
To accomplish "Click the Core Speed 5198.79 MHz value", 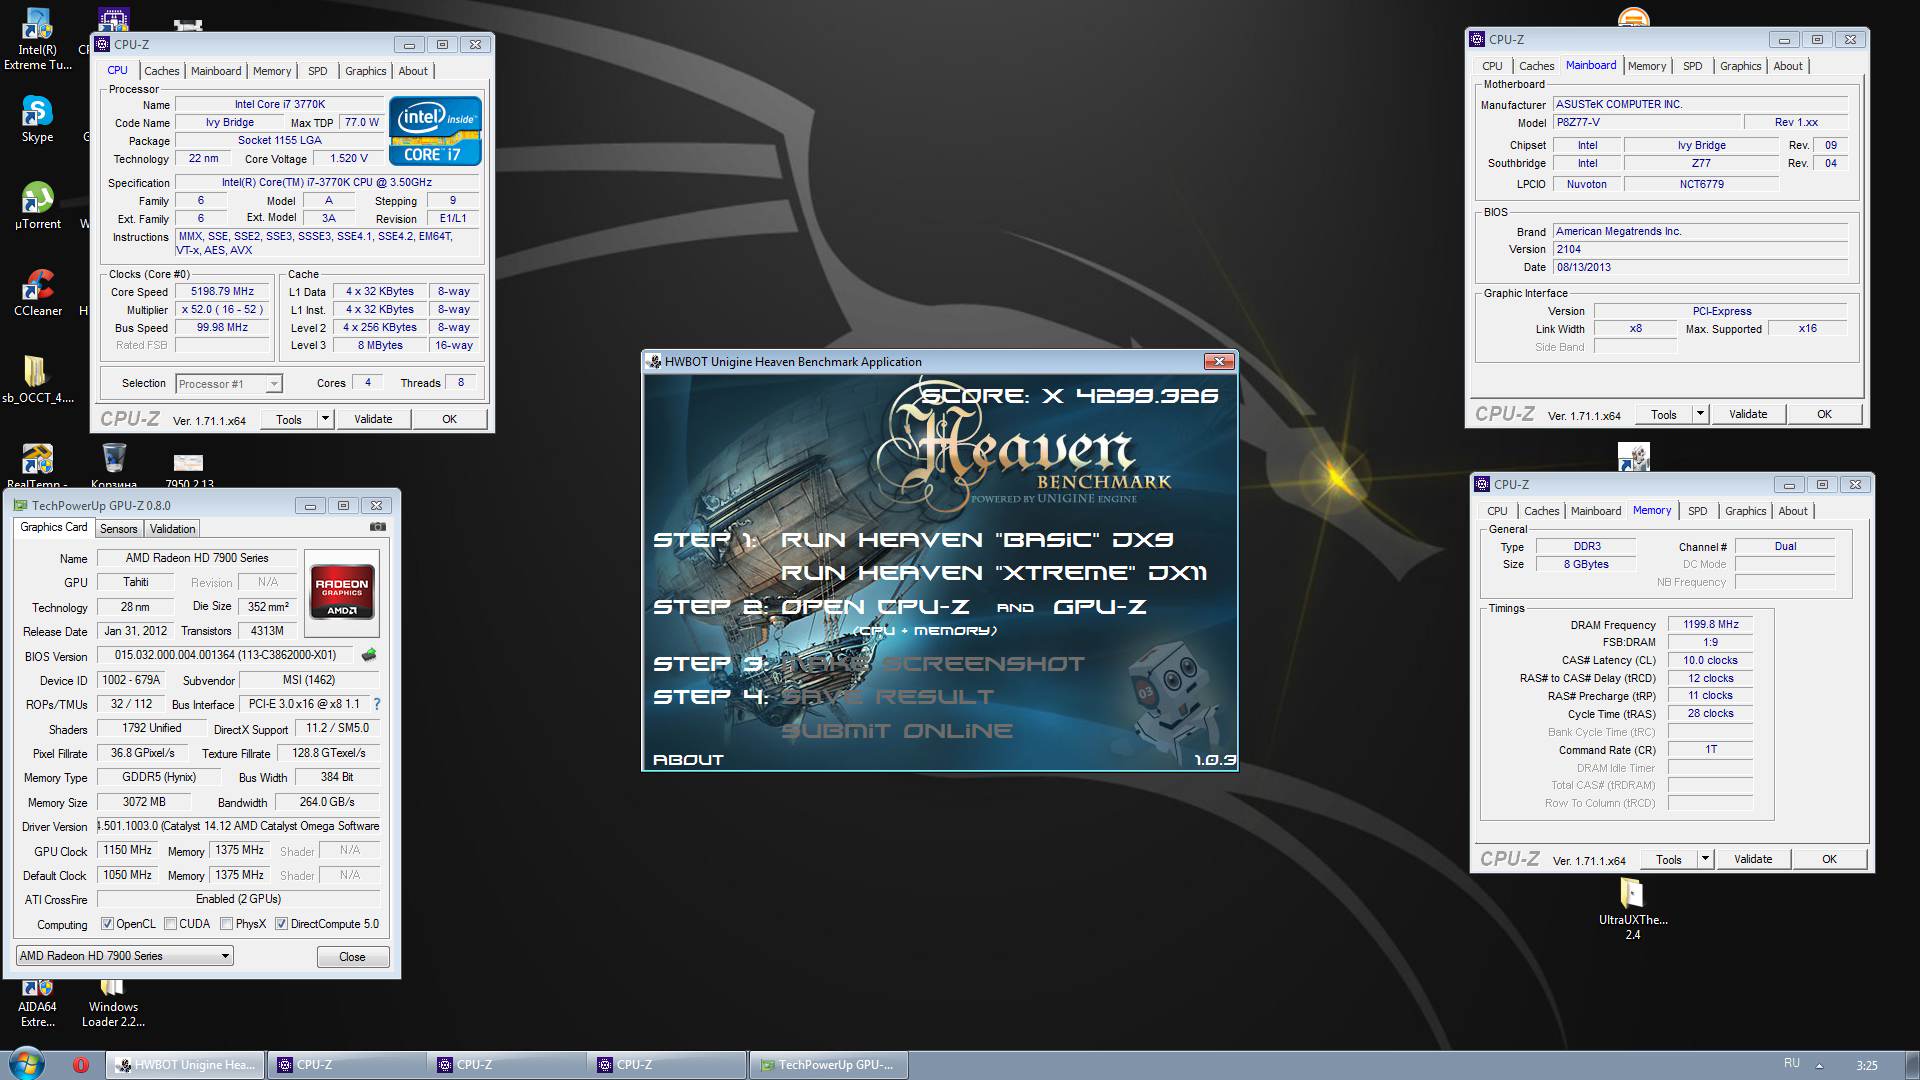I will coord(223,292).
